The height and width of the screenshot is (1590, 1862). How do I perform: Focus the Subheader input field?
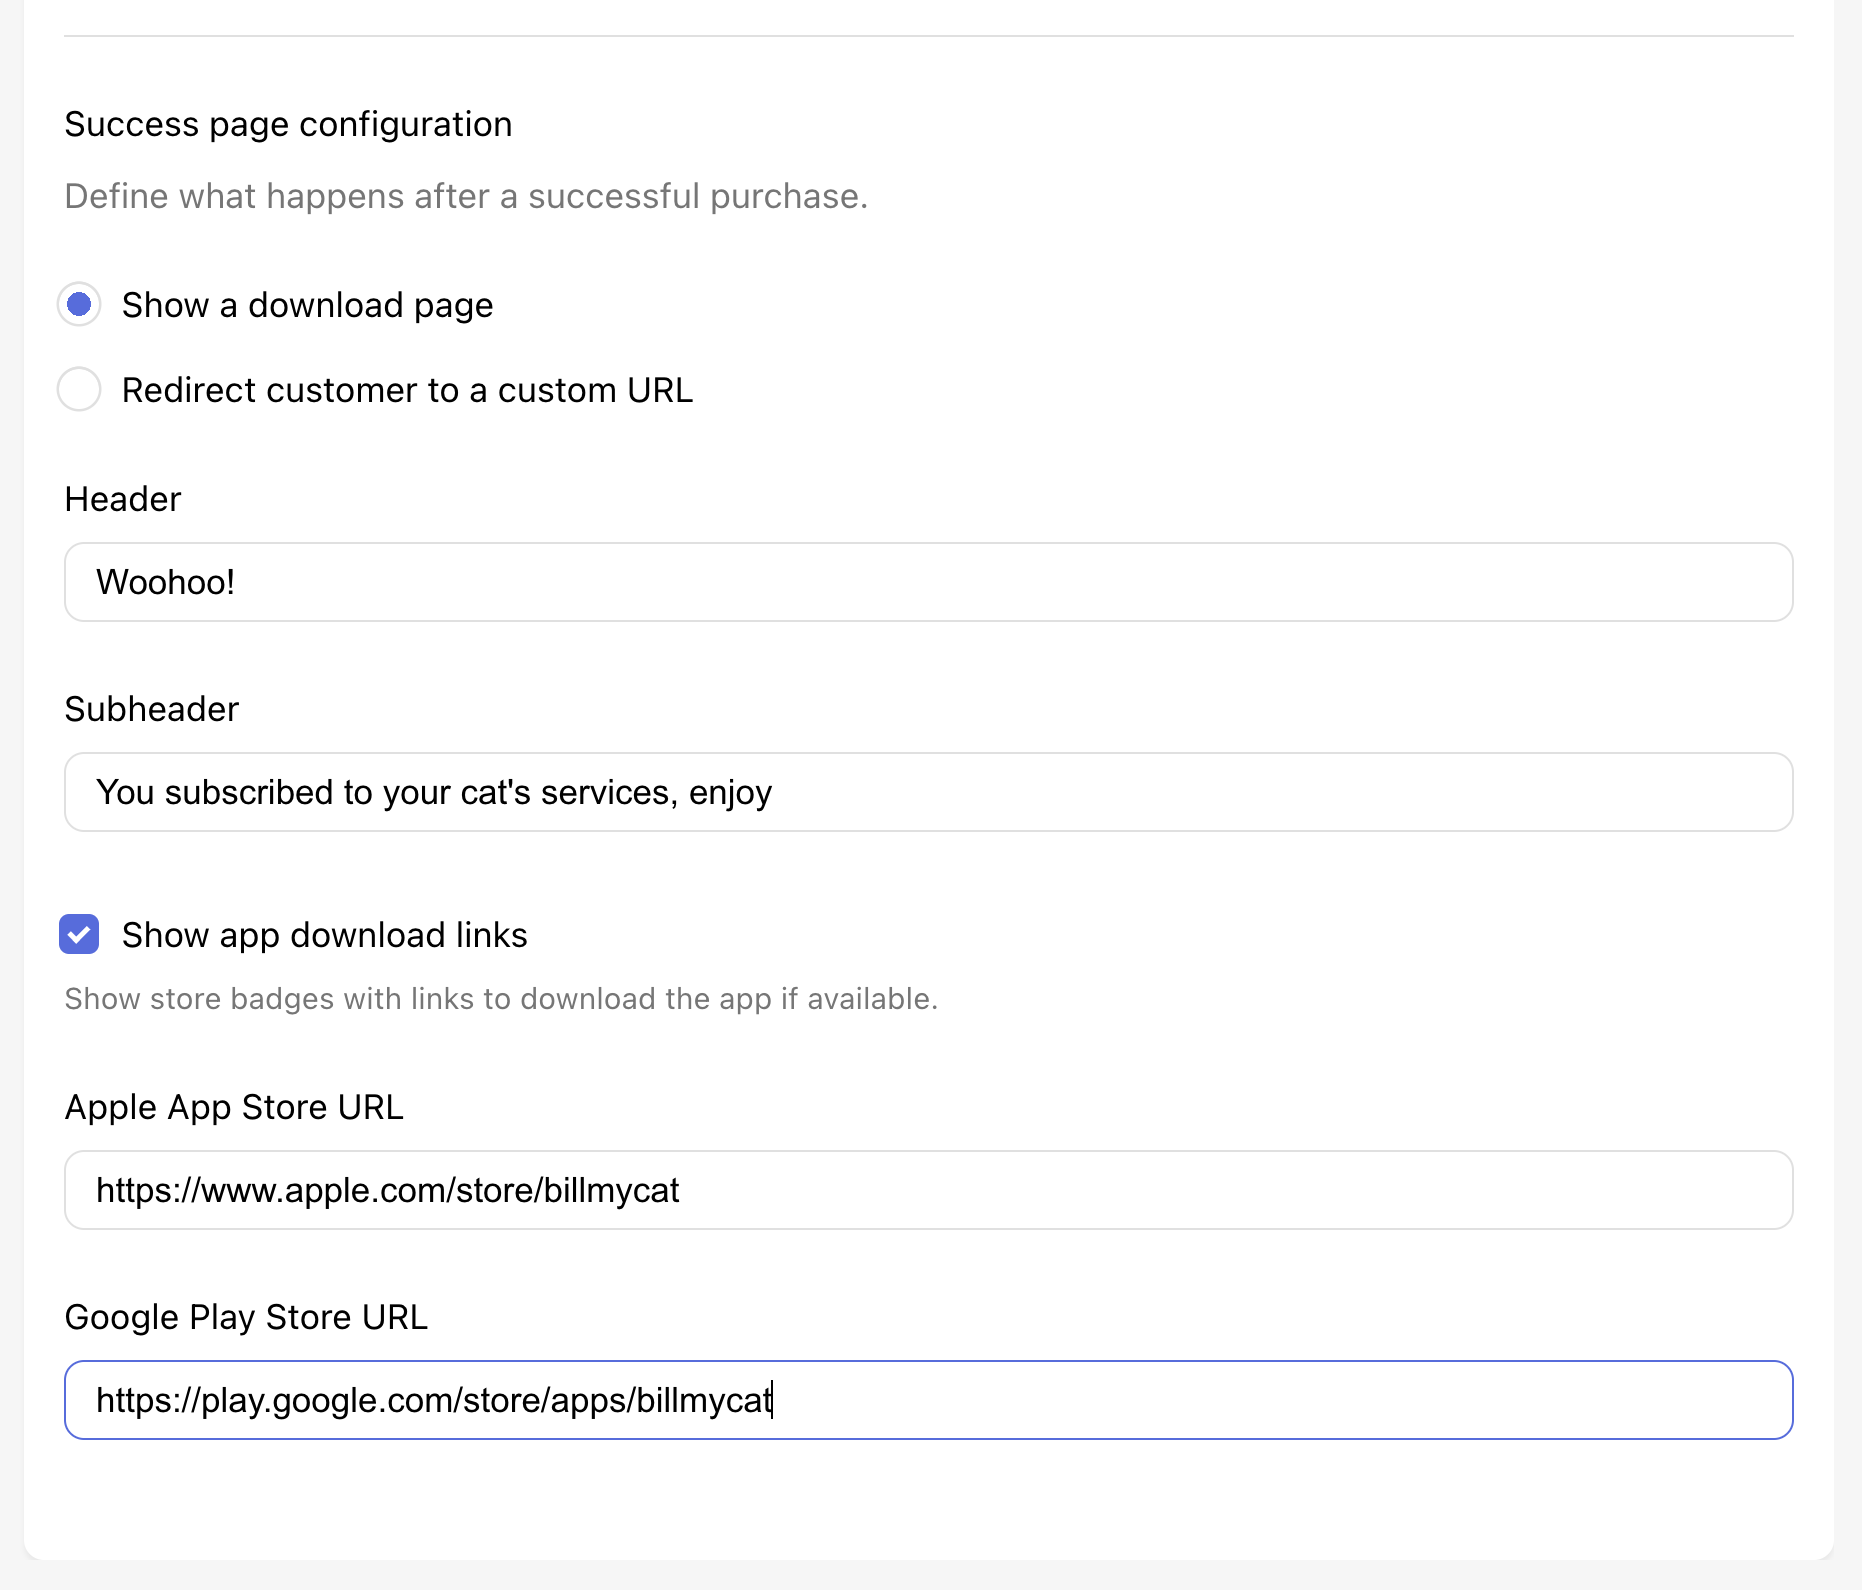point(928,792)
